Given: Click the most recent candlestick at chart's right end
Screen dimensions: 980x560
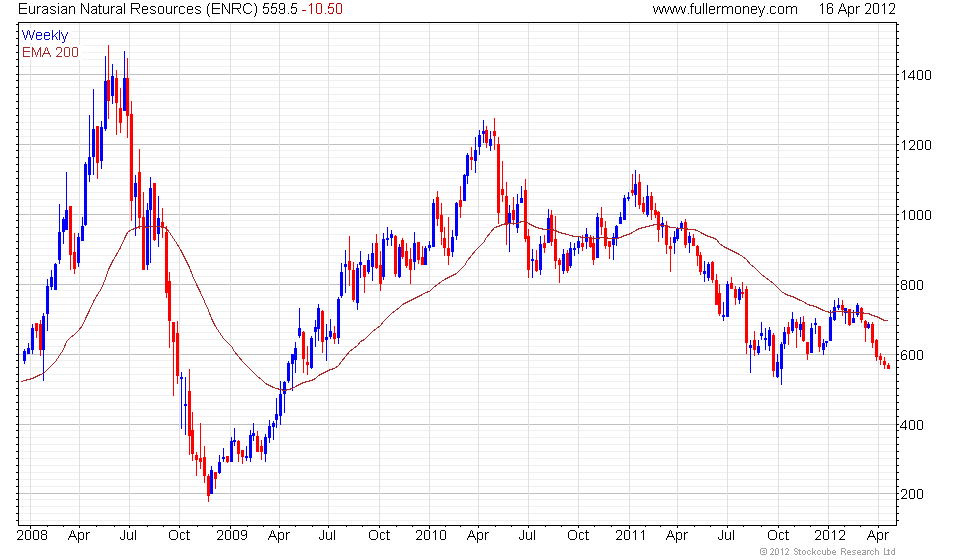Looking at the screenshot, I should click(x=888, y=366).
